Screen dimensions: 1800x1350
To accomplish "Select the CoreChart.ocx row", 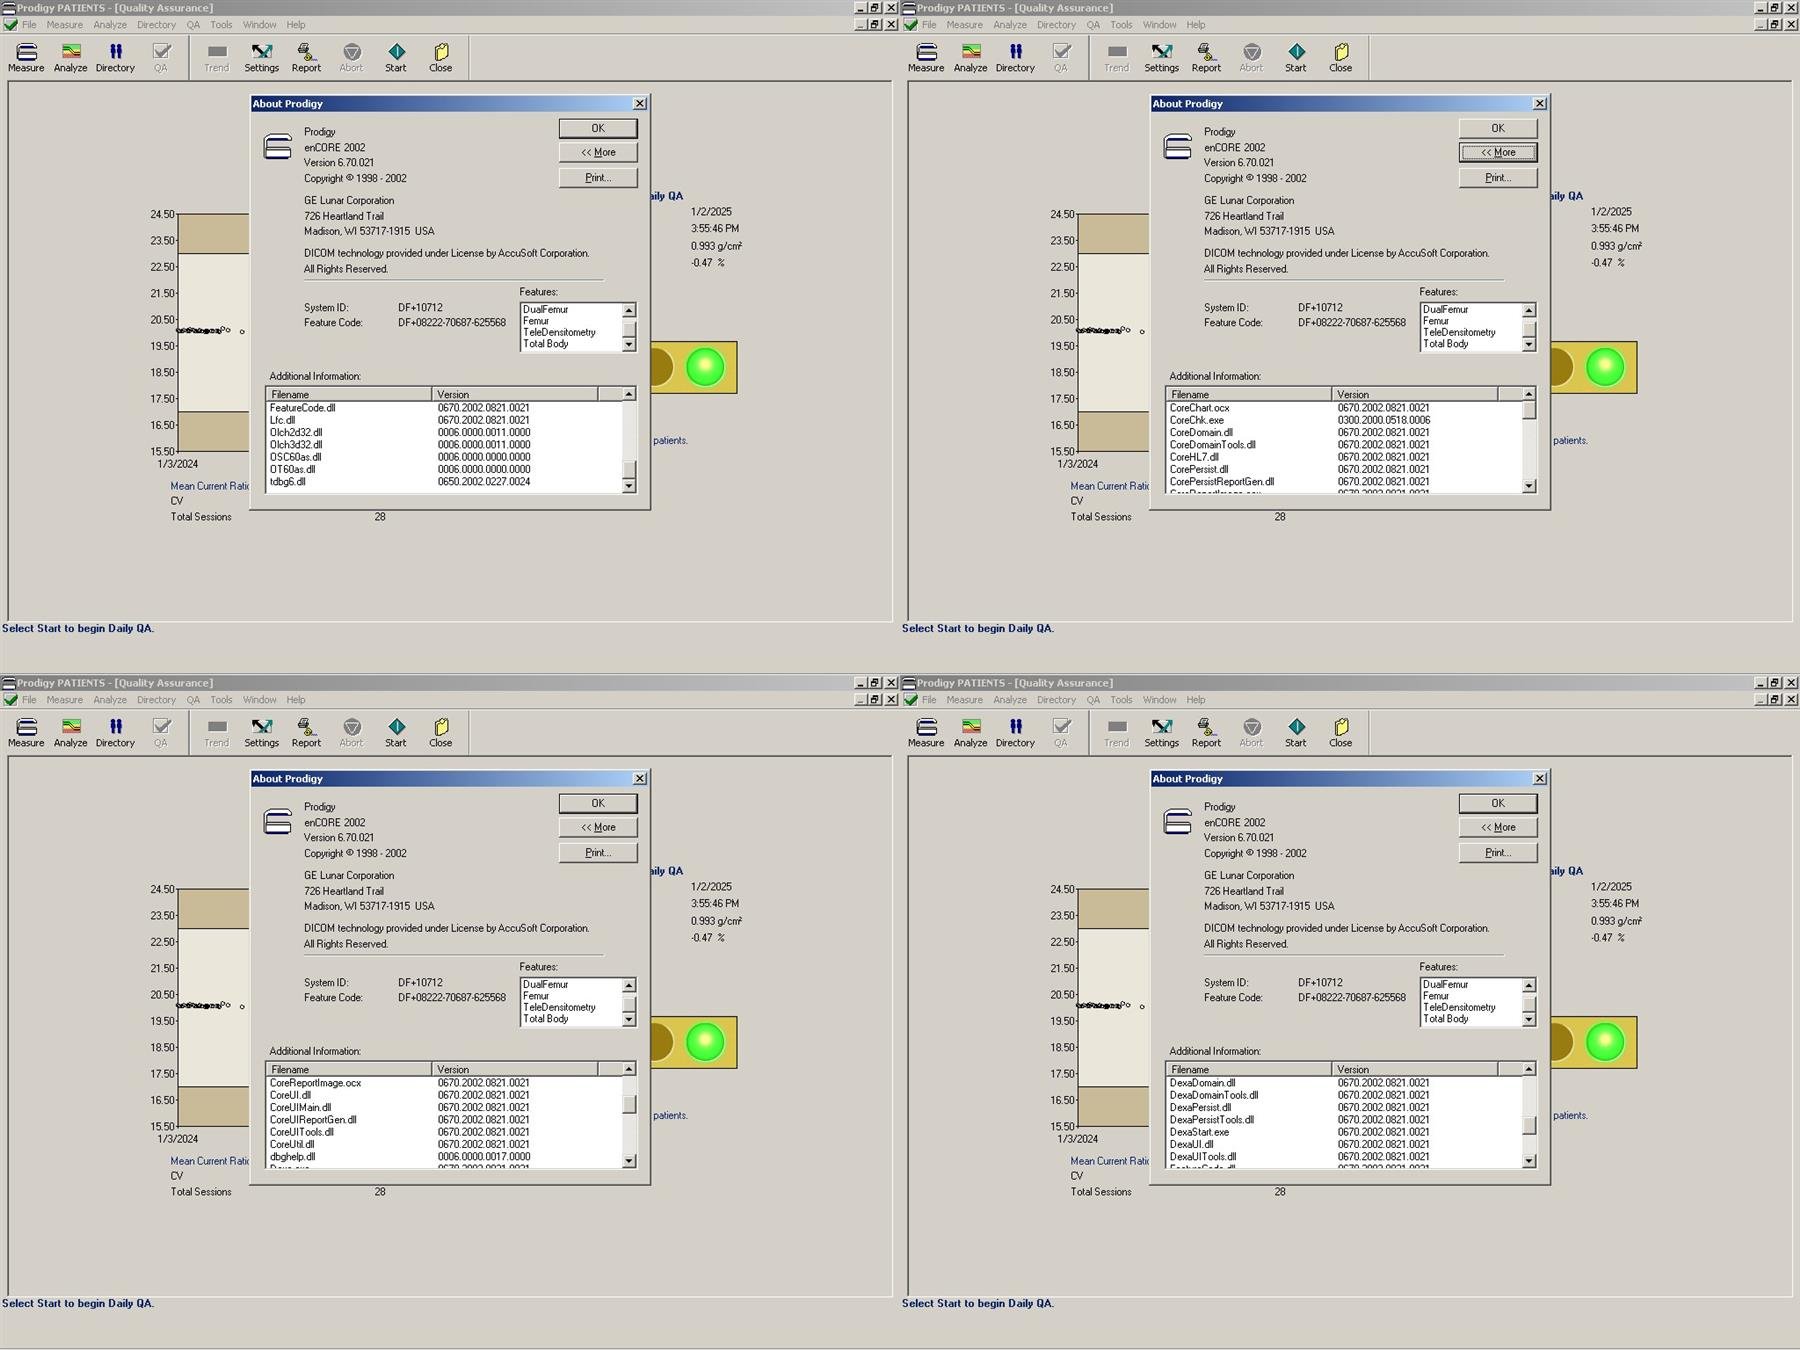I will [1344, 408].
